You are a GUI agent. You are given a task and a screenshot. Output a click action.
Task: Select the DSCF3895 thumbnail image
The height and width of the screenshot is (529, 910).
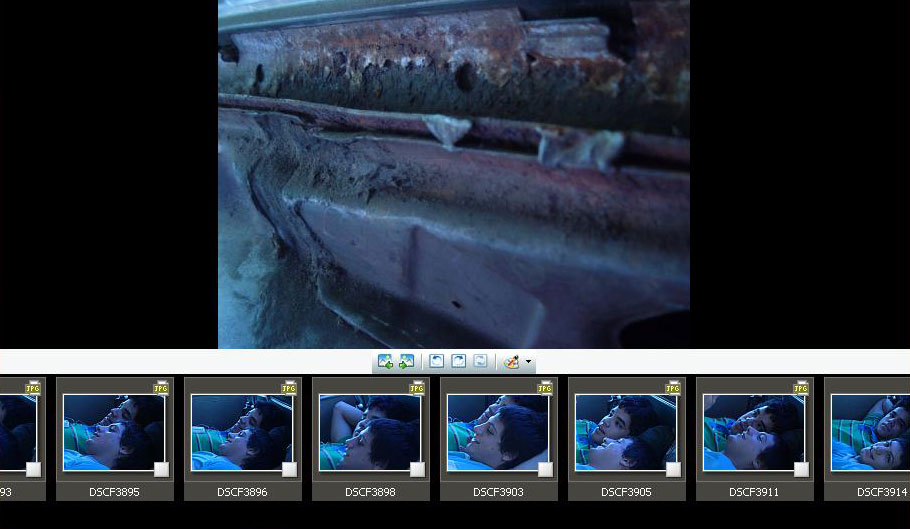[114, 432]
